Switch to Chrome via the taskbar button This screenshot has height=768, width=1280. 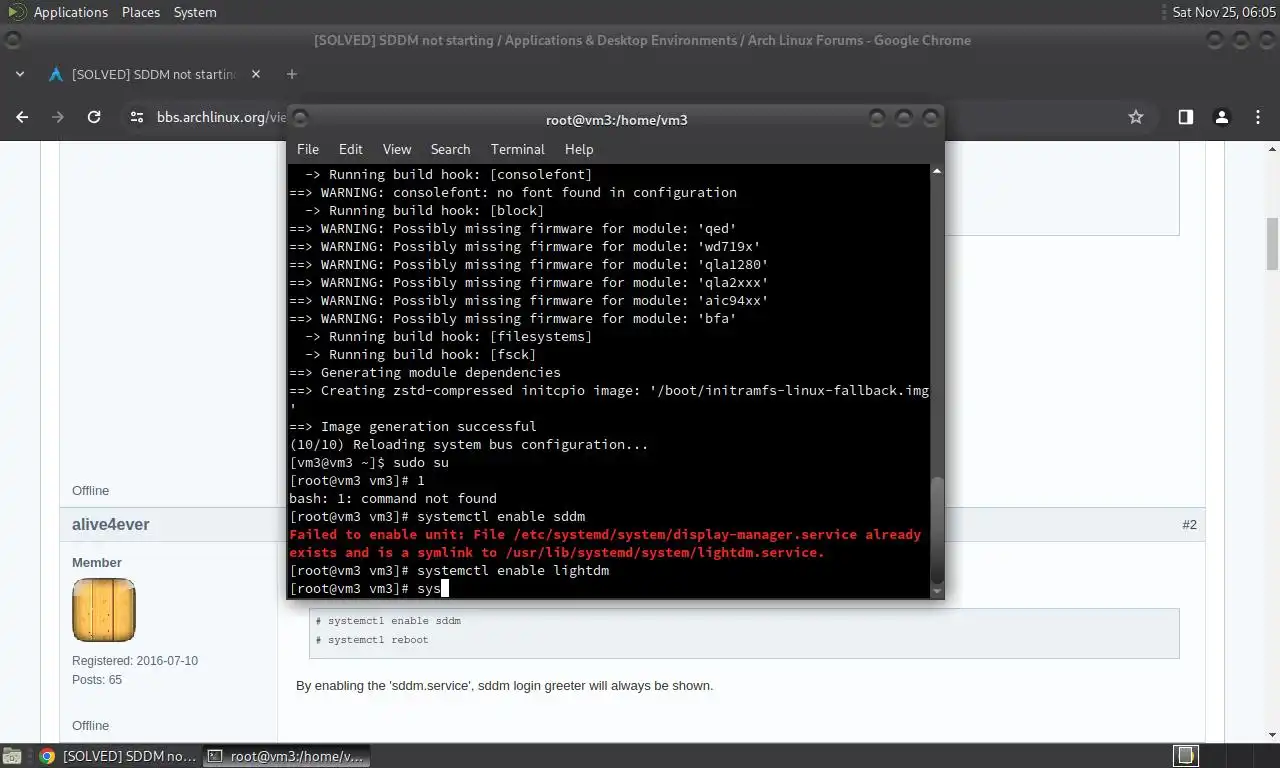point(119,756)
